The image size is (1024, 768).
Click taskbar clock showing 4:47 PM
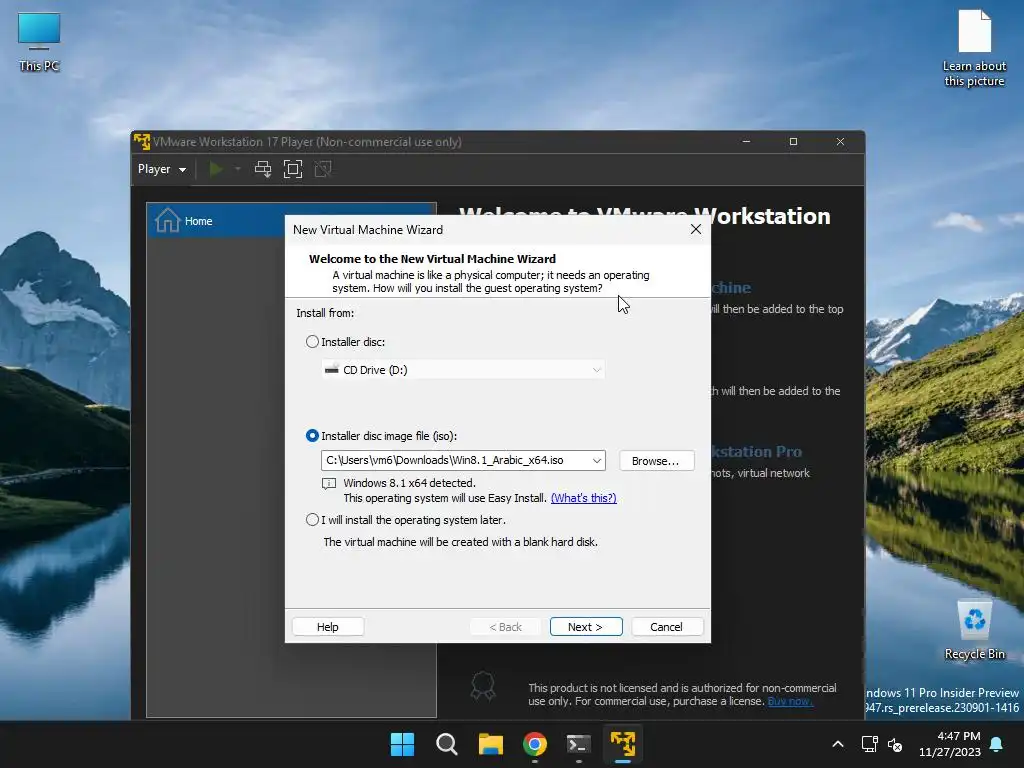pos(950,744)
